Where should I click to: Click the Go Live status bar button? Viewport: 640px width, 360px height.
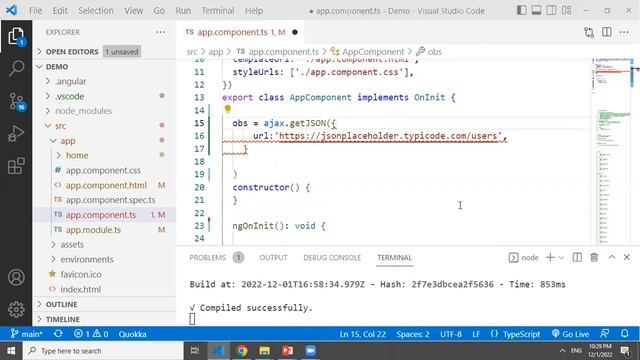[x=570, y=334]
